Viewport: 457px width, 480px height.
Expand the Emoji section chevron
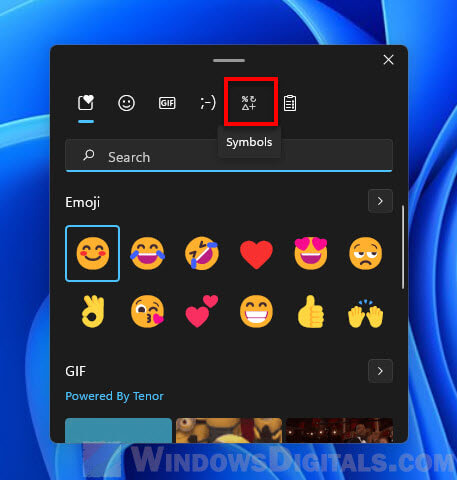pos(380,201)
